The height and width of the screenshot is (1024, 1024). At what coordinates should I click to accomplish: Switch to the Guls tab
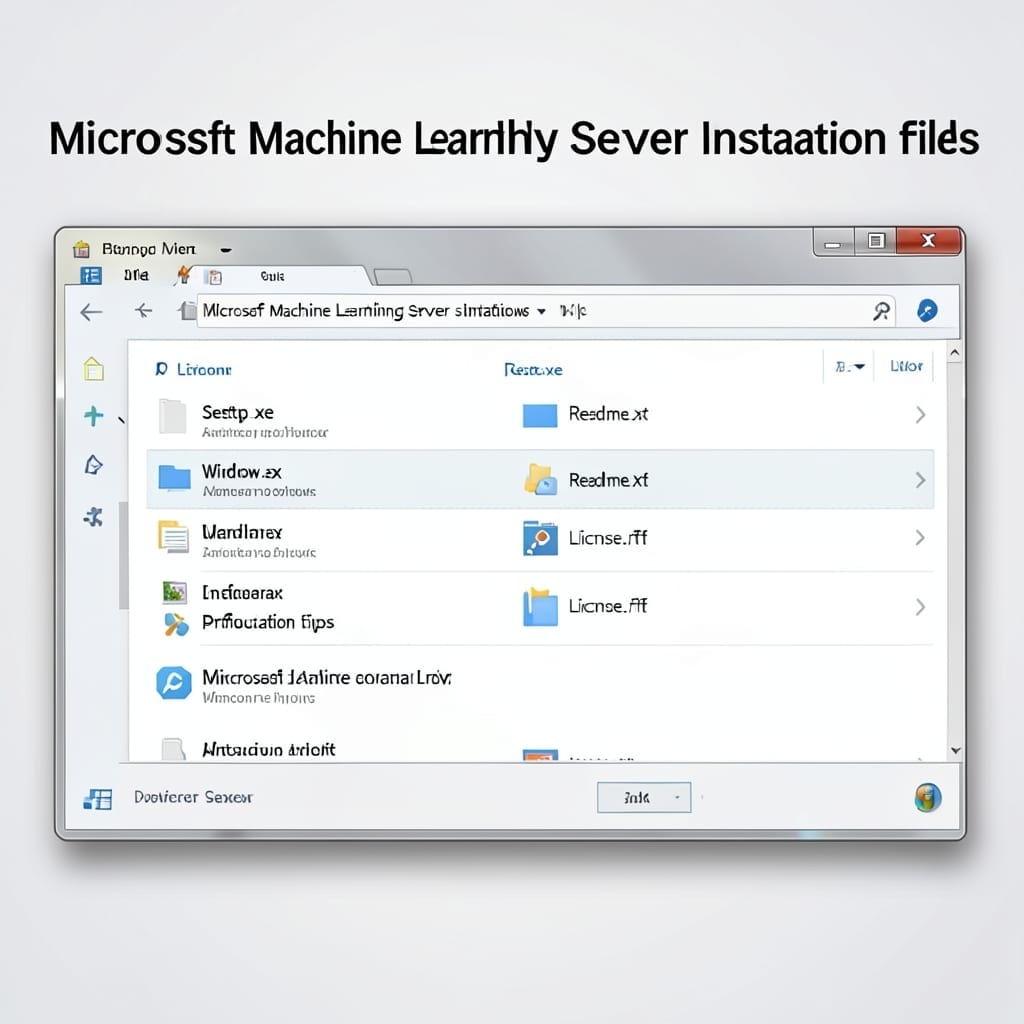point(272,276)
